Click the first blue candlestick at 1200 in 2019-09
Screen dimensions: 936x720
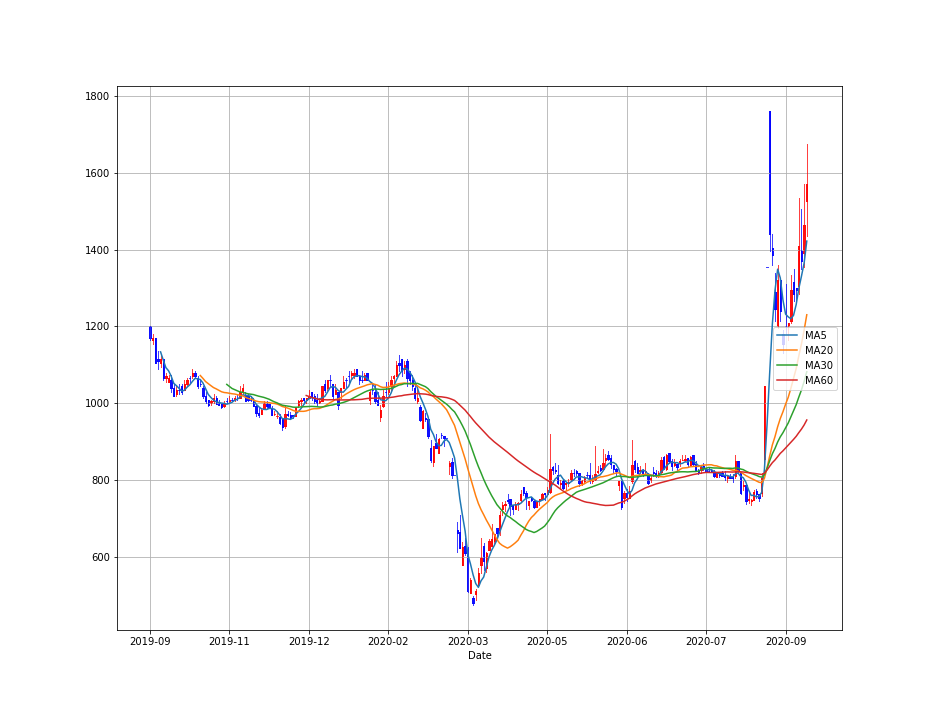[x=150, y=333]
